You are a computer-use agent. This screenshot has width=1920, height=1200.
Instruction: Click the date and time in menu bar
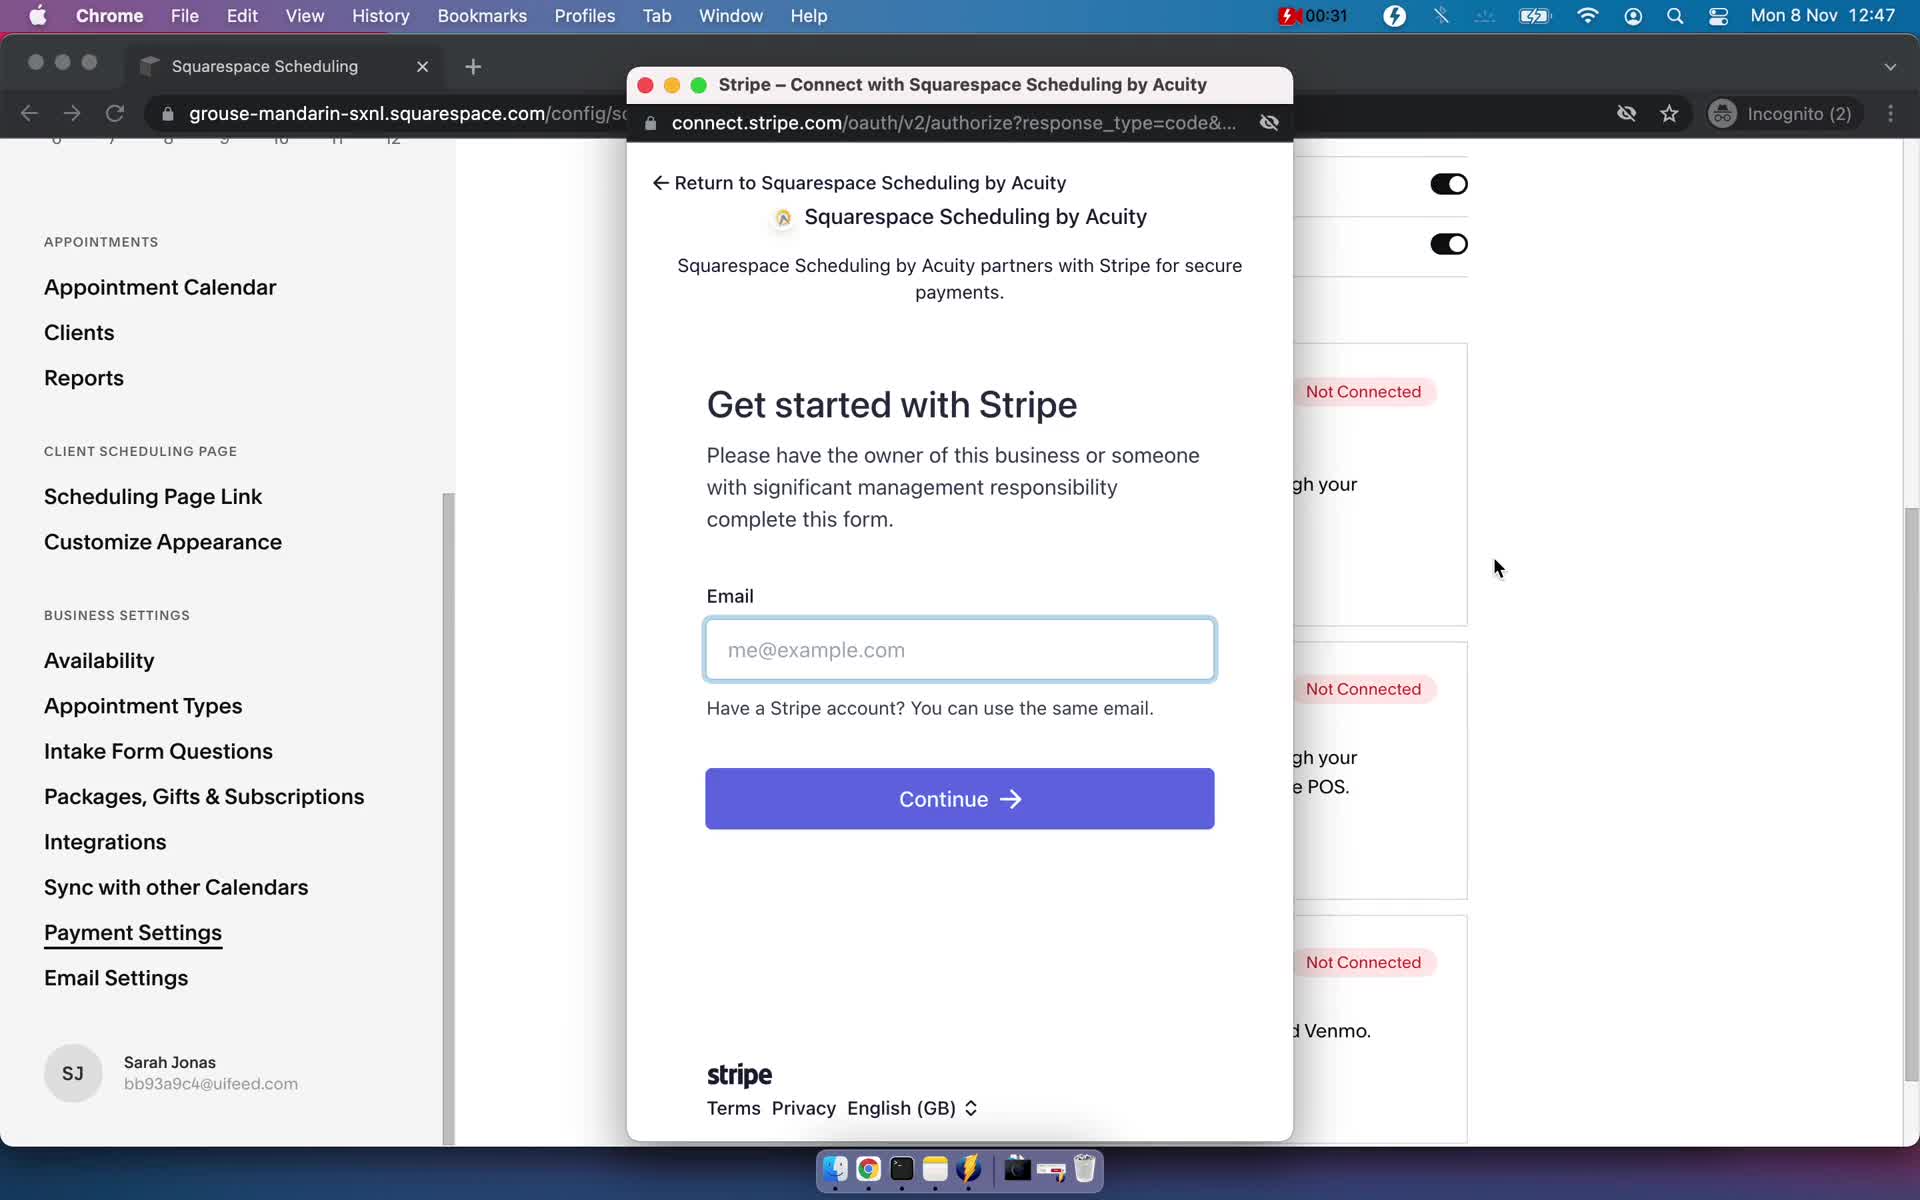(x=1822, y=16)
